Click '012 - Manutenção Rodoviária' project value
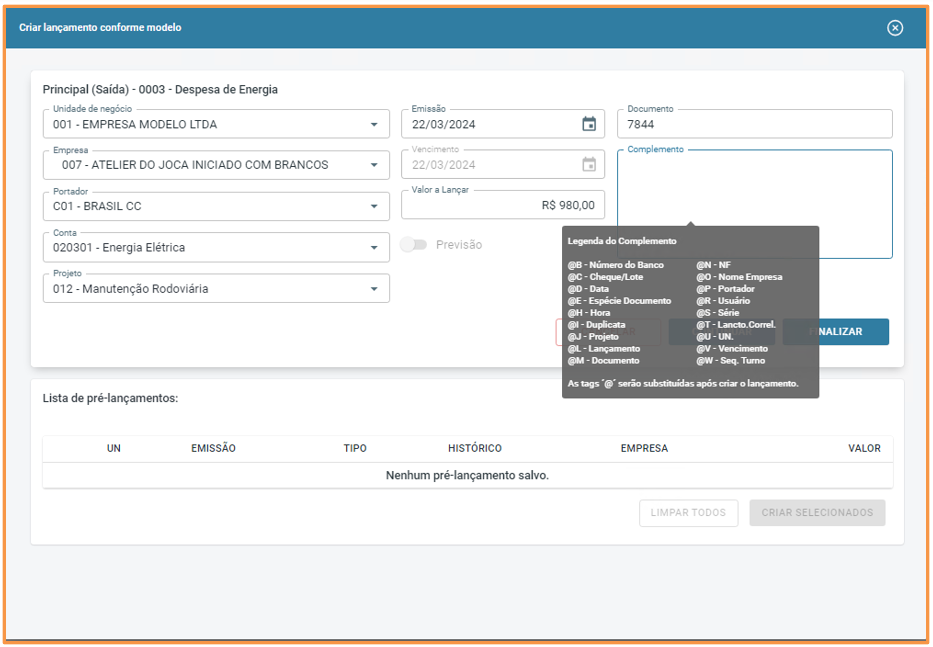Image resolution: width=933 pixels, height=647 pixels. coord(130,289)
